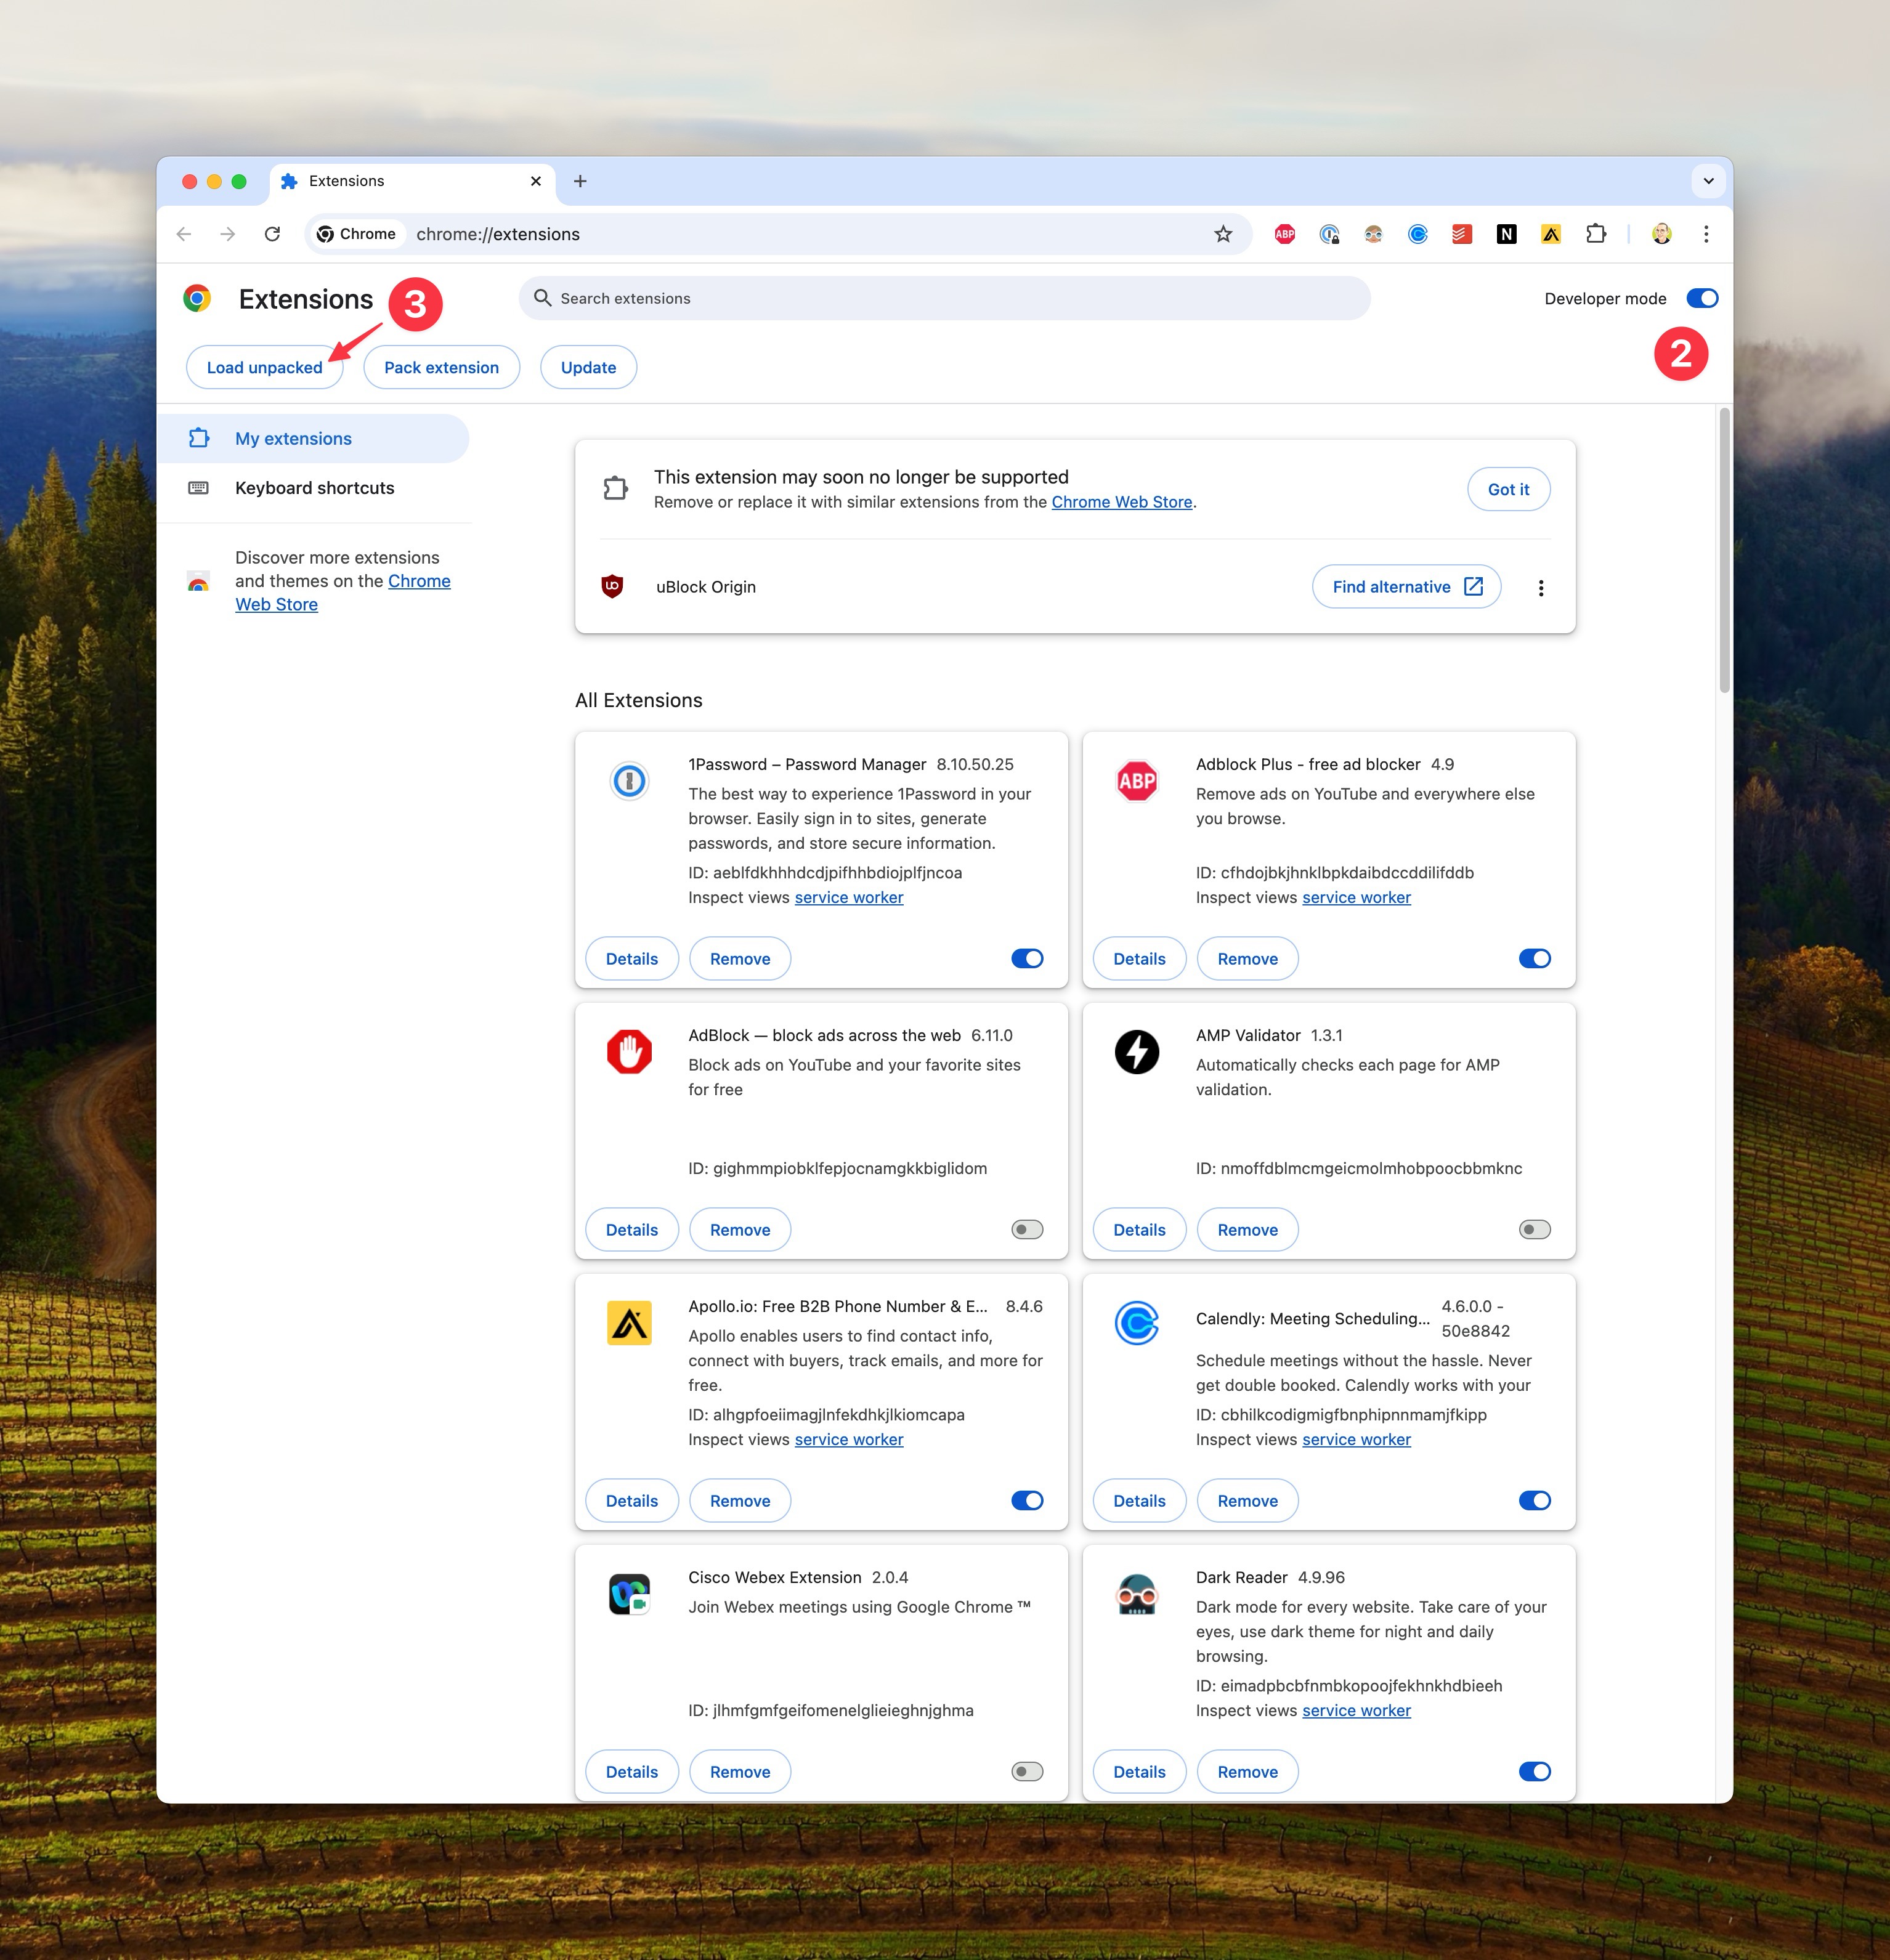Open 1Password service worker inspect link

[848, 898]
